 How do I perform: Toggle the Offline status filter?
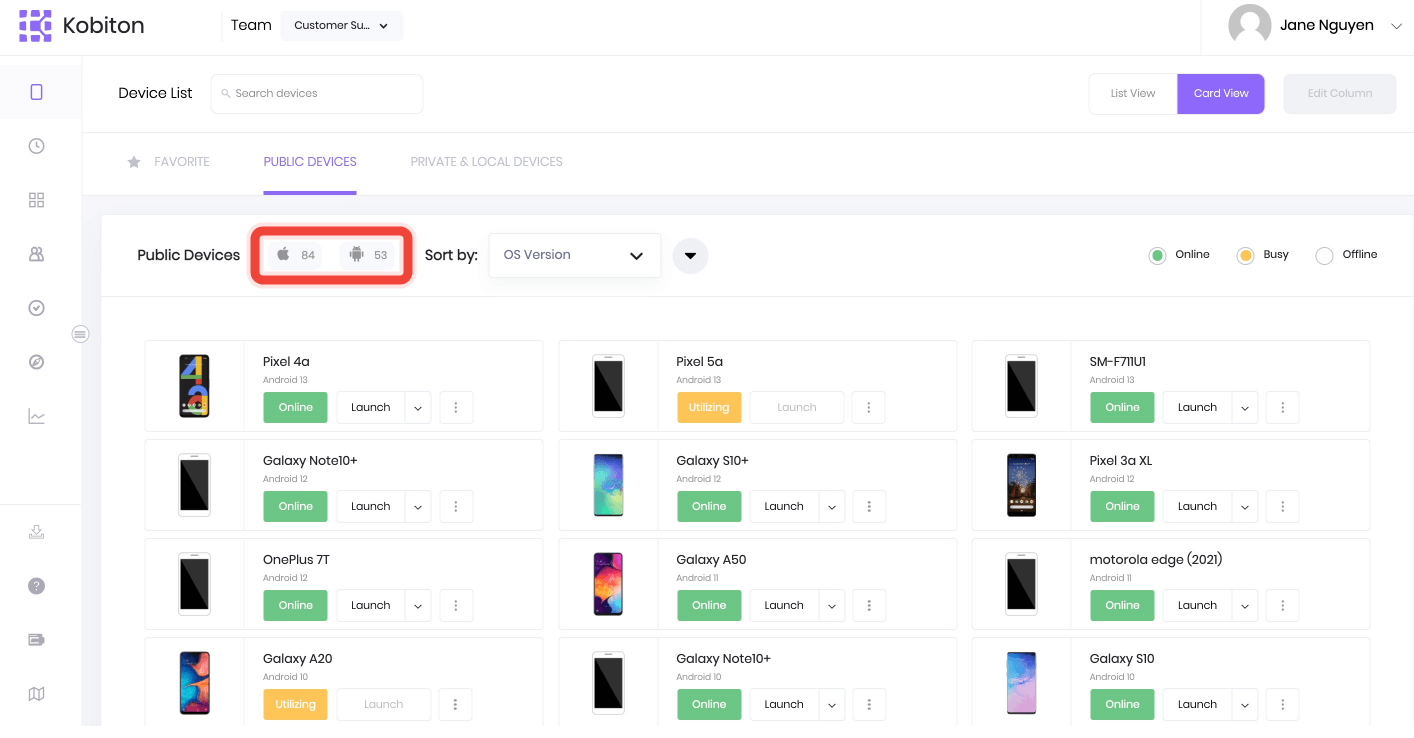(x=1324, y=255)
